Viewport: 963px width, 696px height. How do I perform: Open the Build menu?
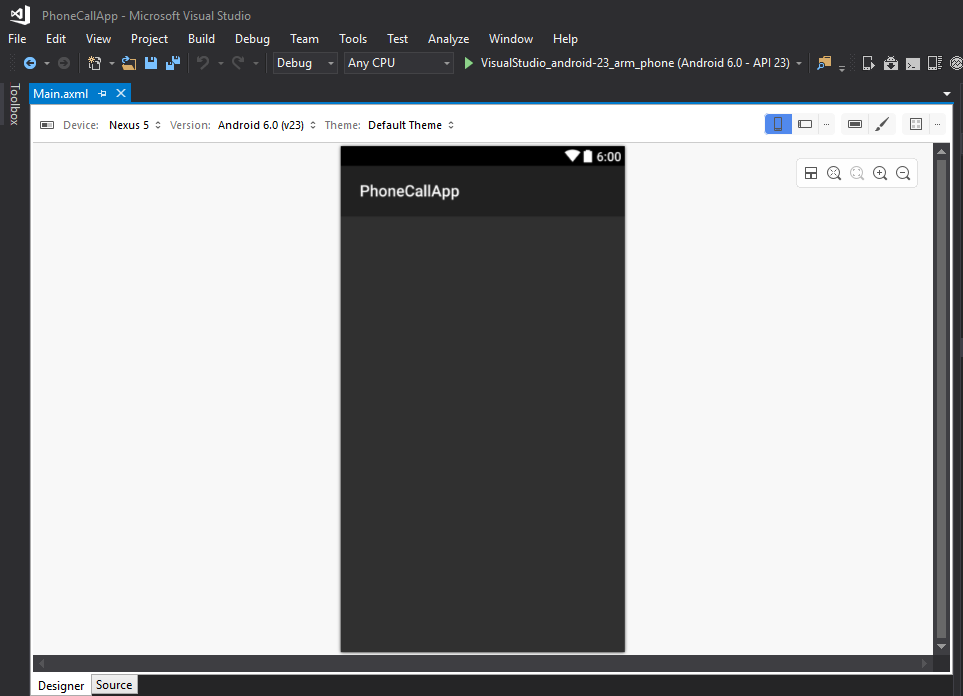201,39
